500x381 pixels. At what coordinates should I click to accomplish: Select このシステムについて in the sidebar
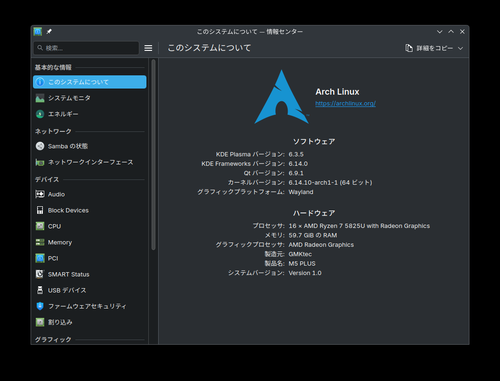click(x=90, y=82)
